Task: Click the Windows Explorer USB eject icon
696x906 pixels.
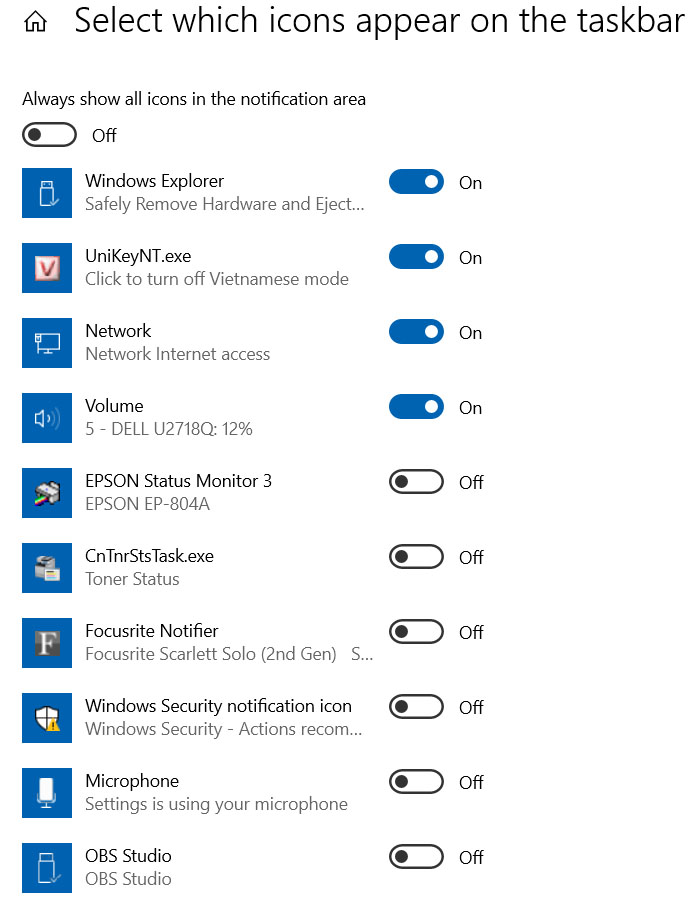Action: [x=47, y=193]
